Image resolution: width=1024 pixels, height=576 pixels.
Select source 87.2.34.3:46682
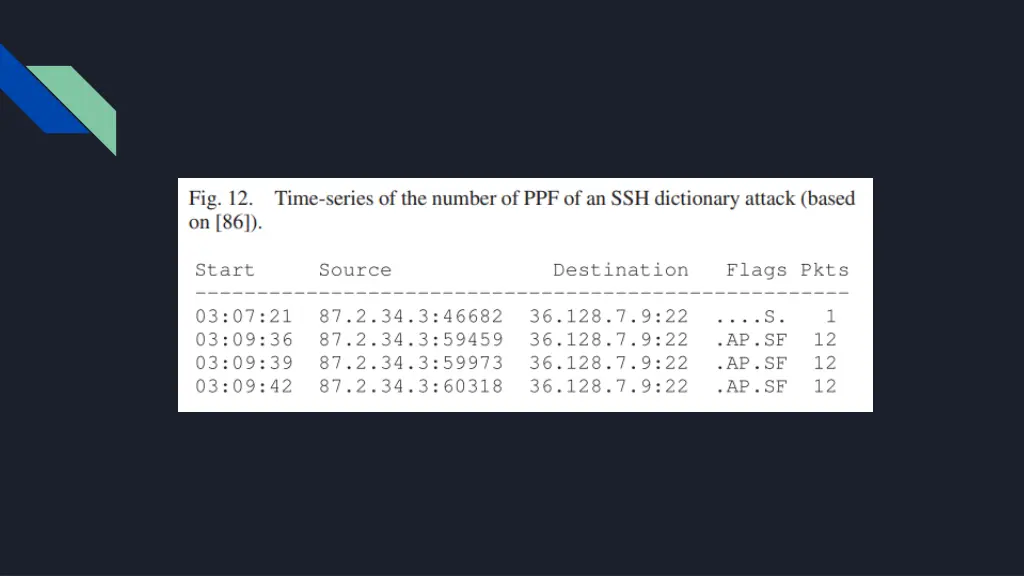pyautogui.click(x=411, y=316)
